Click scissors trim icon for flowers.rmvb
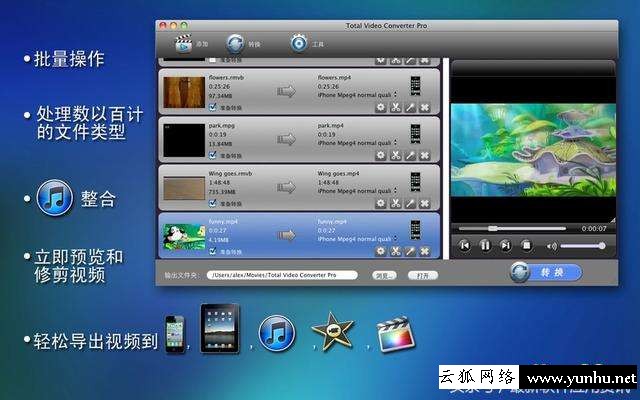 395,107
